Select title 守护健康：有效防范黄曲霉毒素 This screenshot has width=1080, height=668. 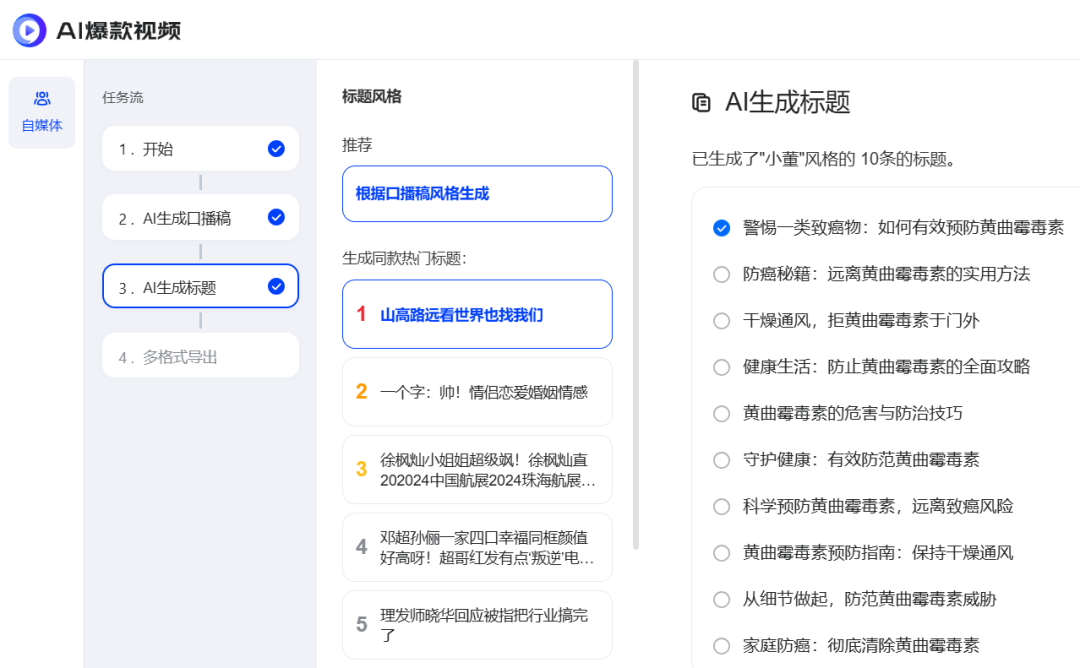(721, 460)
